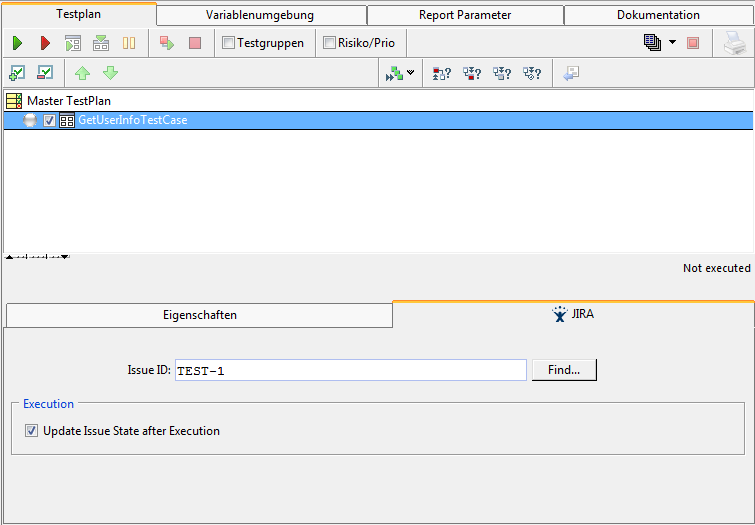
Task: Open the stacked windows dropdown arrow
Action: 672,43
